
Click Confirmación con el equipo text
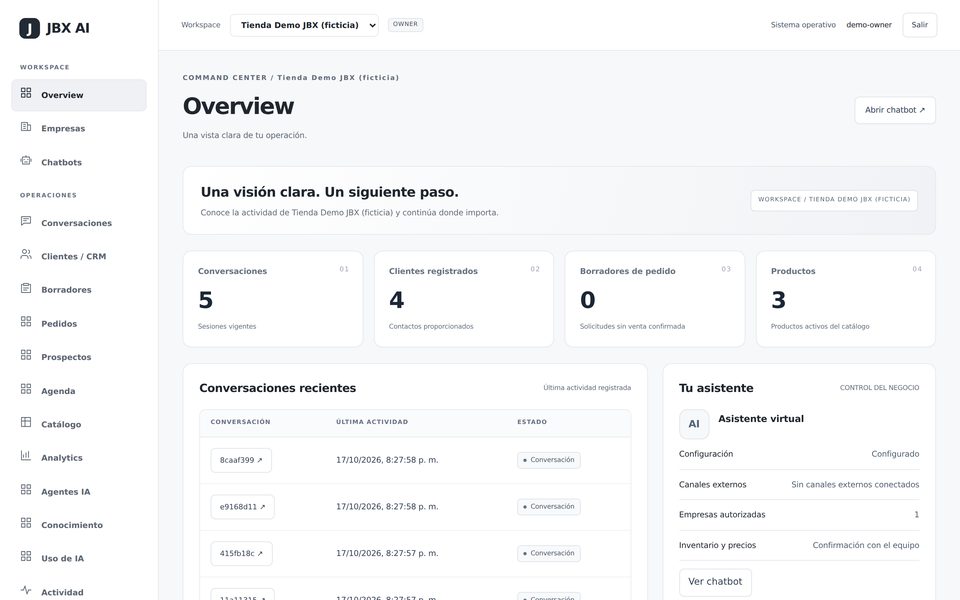[x=866, y=545]
